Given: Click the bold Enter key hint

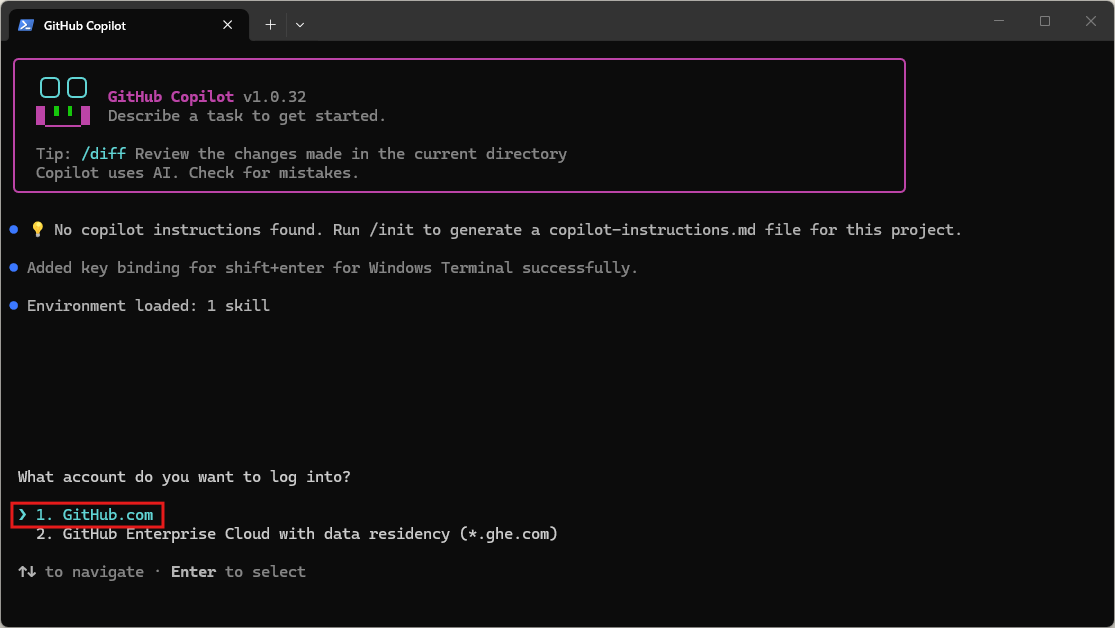Looking at the screenshot, I should [x=193, y=572].
